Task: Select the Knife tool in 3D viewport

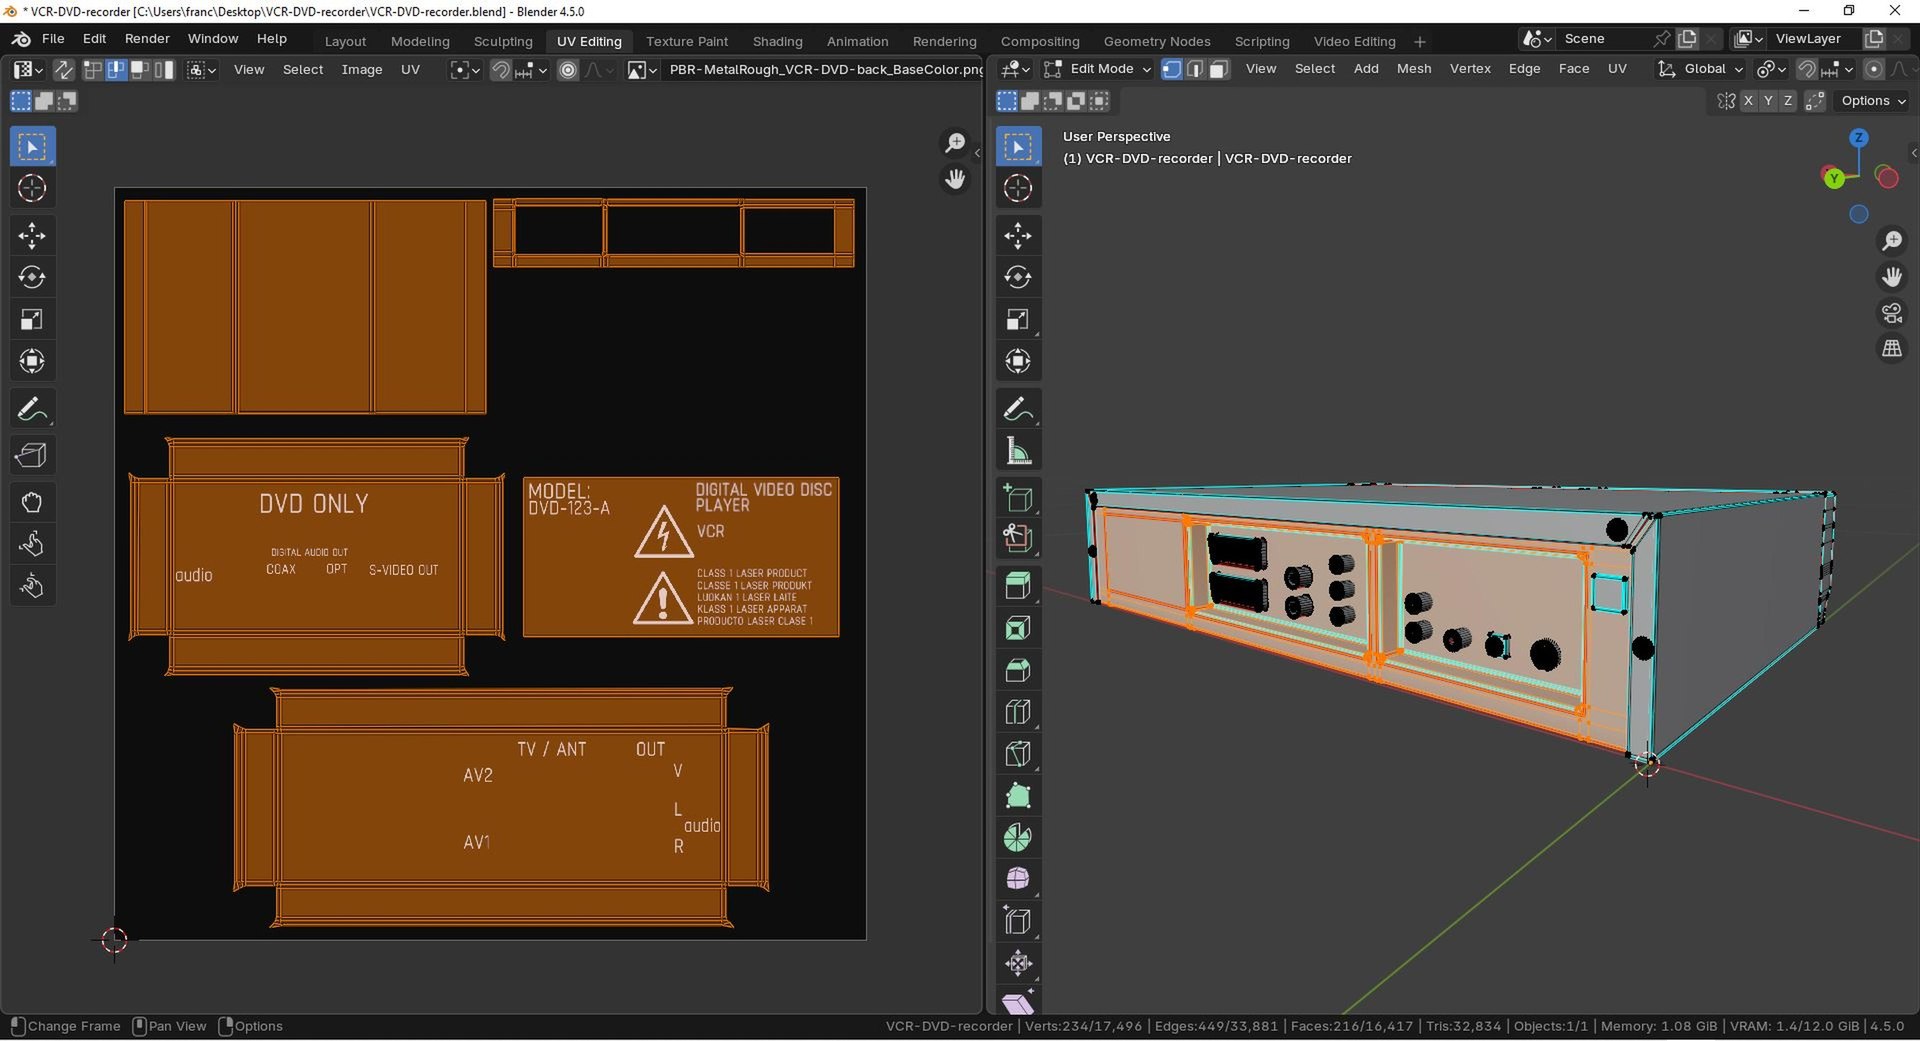Action: tap(1018, 754)
